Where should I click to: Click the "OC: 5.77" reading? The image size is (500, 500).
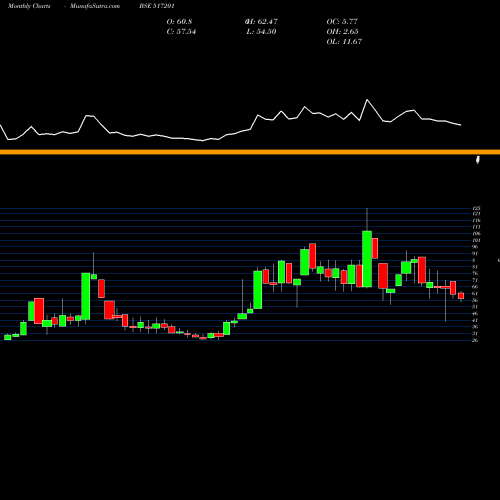point(342,22)
